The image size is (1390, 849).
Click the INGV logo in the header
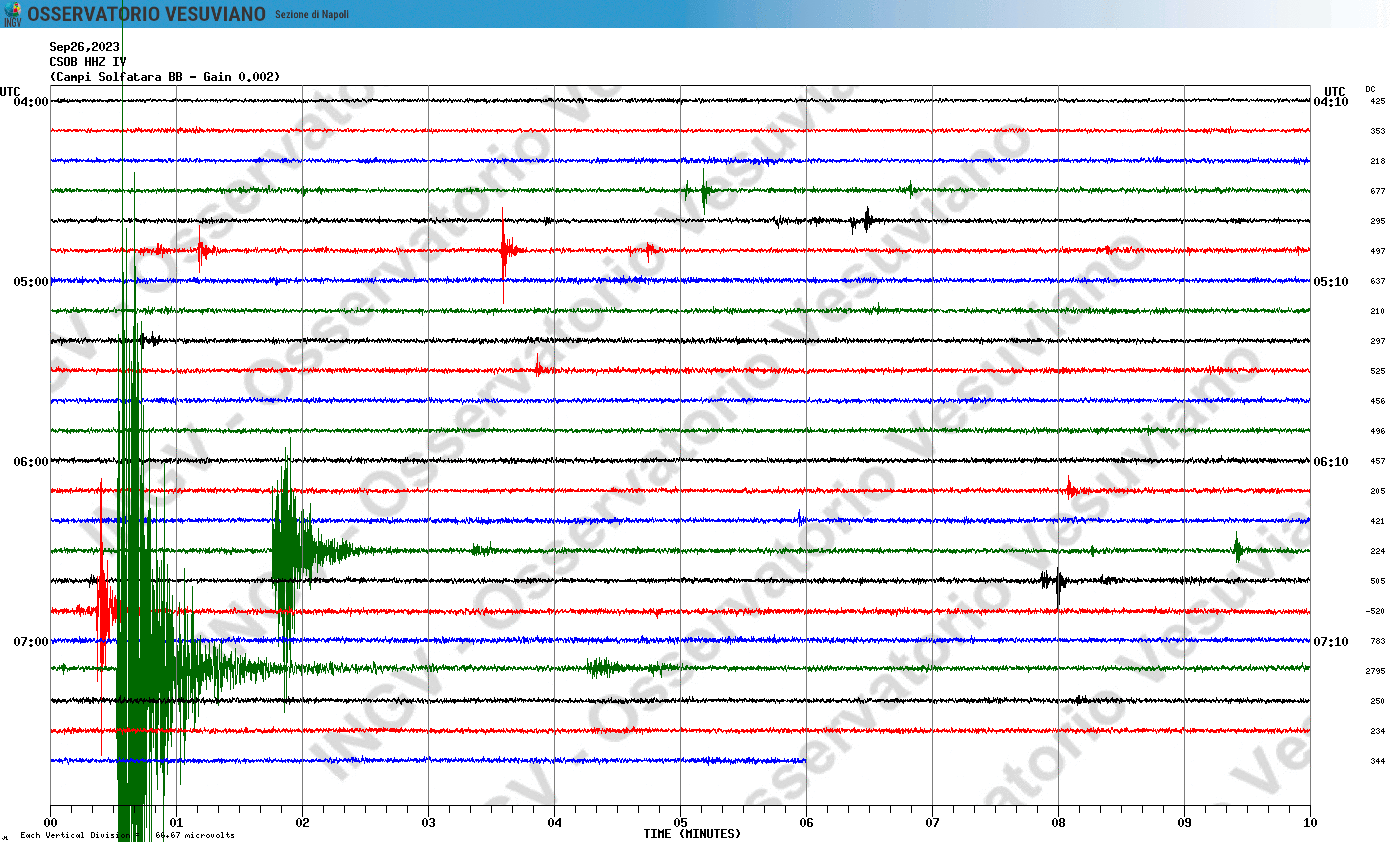12,14
